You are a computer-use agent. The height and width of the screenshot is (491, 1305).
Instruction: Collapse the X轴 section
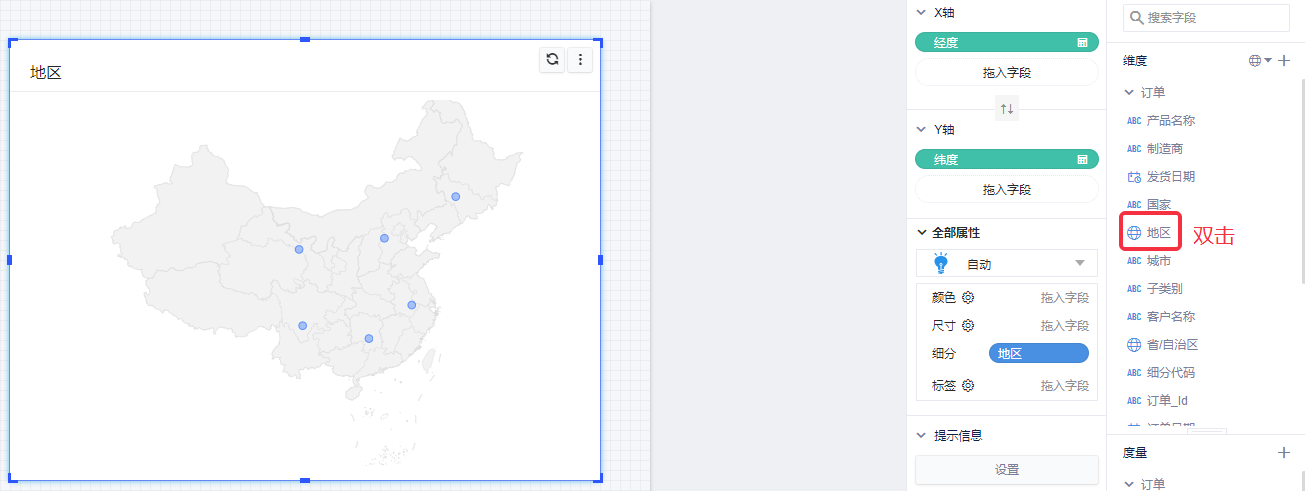point(922,13)
